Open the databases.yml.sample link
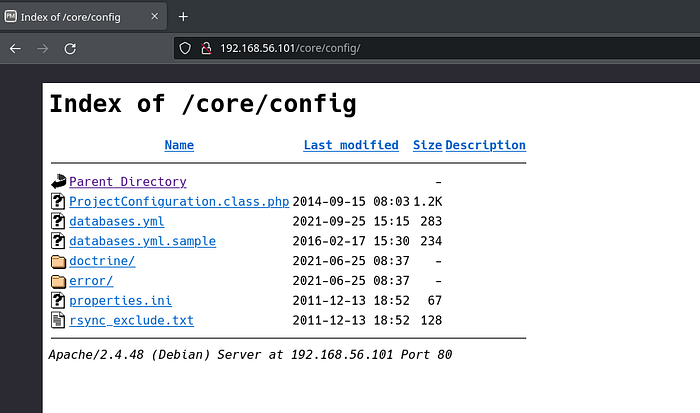700x413 pixels. coord(142,241)
